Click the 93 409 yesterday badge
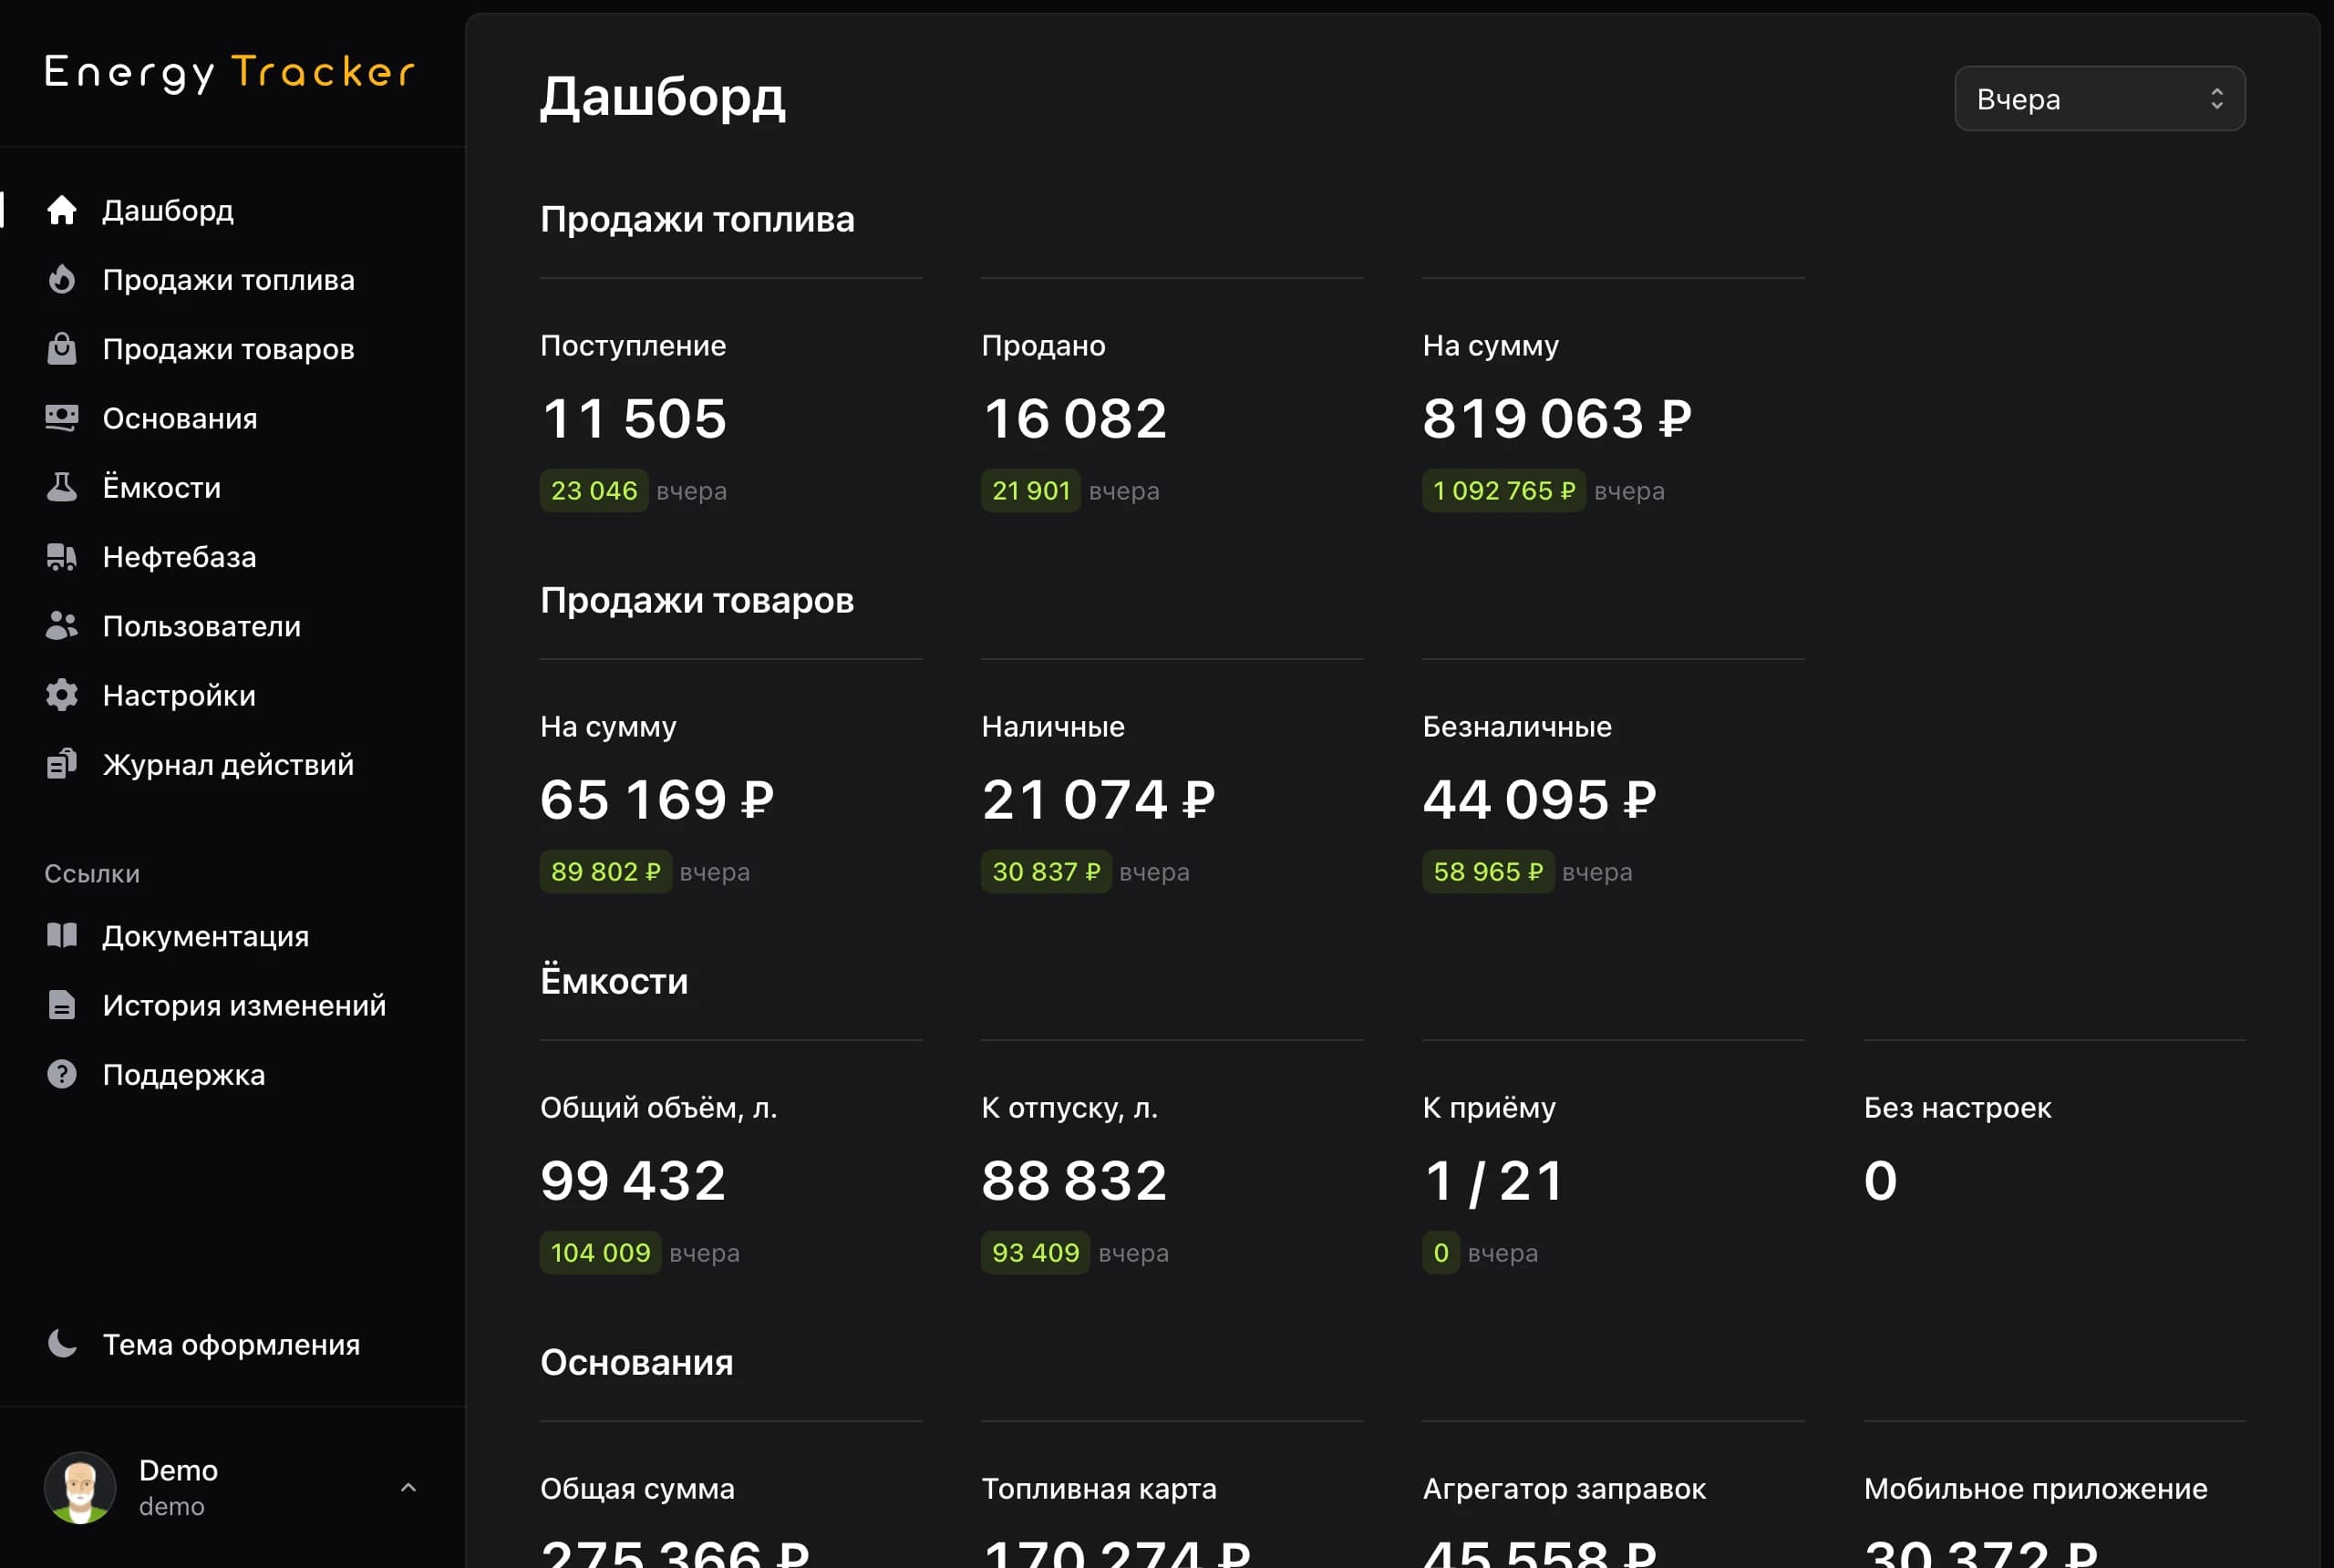Image resolution: width=2334 pixels, height=1568 pixels. tap(1036, 1253)
